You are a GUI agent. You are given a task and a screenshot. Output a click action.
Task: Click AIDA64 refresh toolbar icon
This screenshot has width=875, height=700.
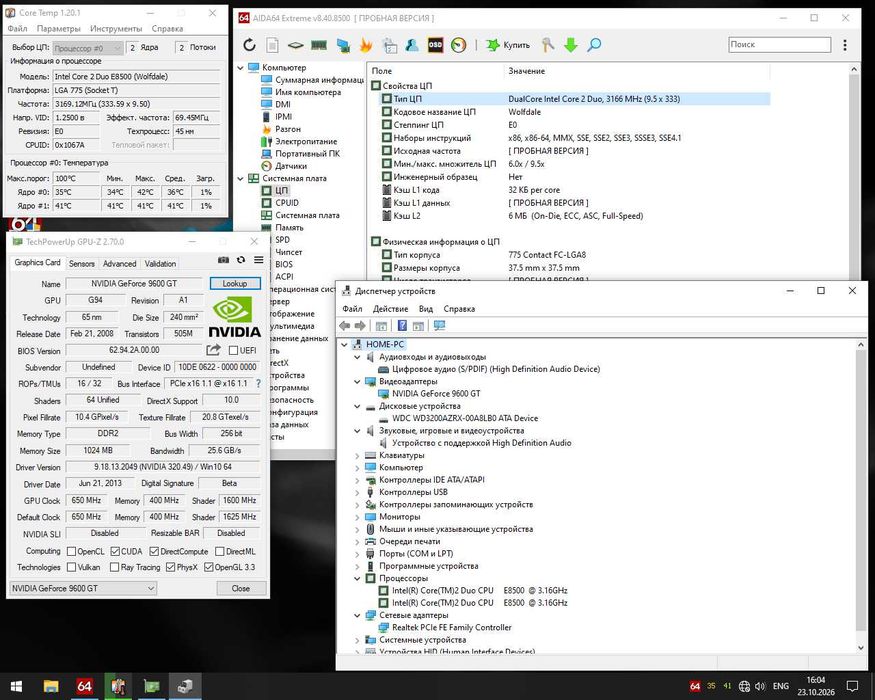point(249,45)
